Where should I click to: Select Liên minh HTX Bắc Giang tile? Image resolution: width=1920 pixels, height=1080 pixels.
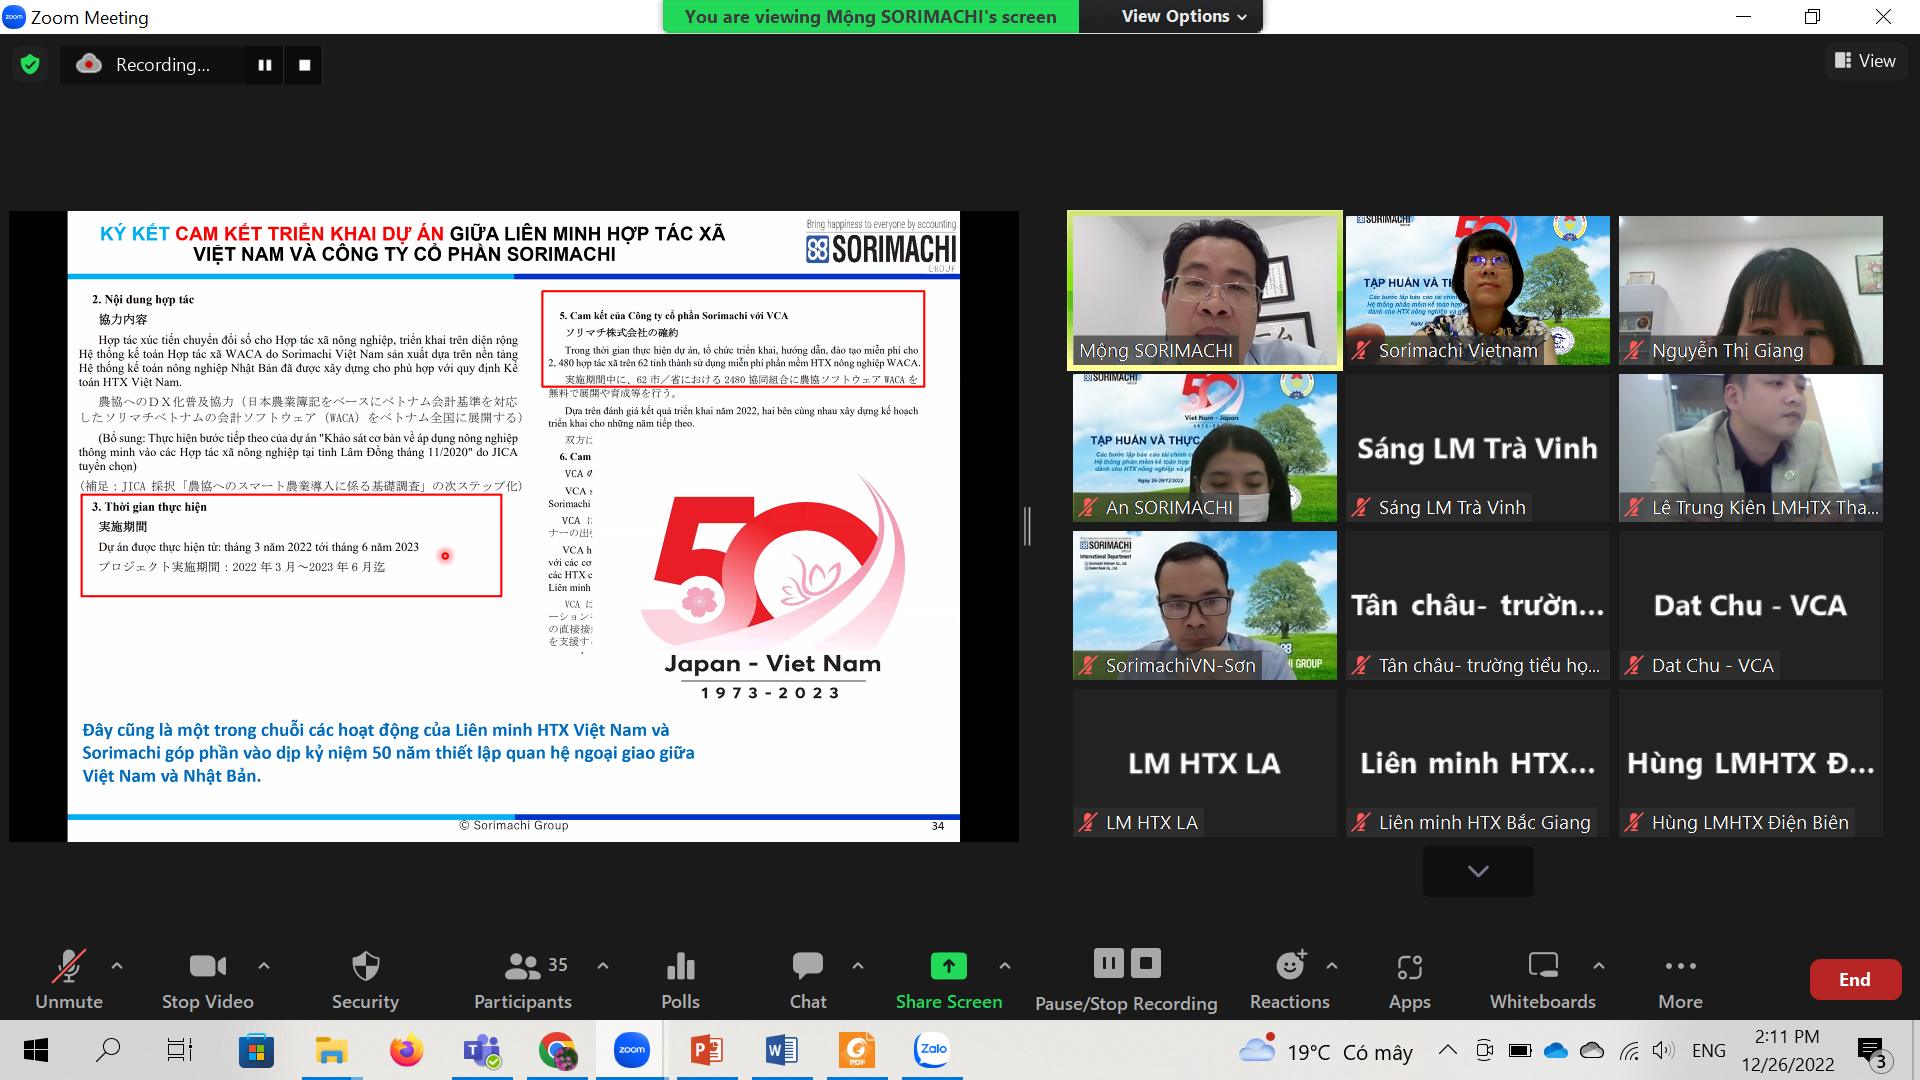pos(1478,763)
